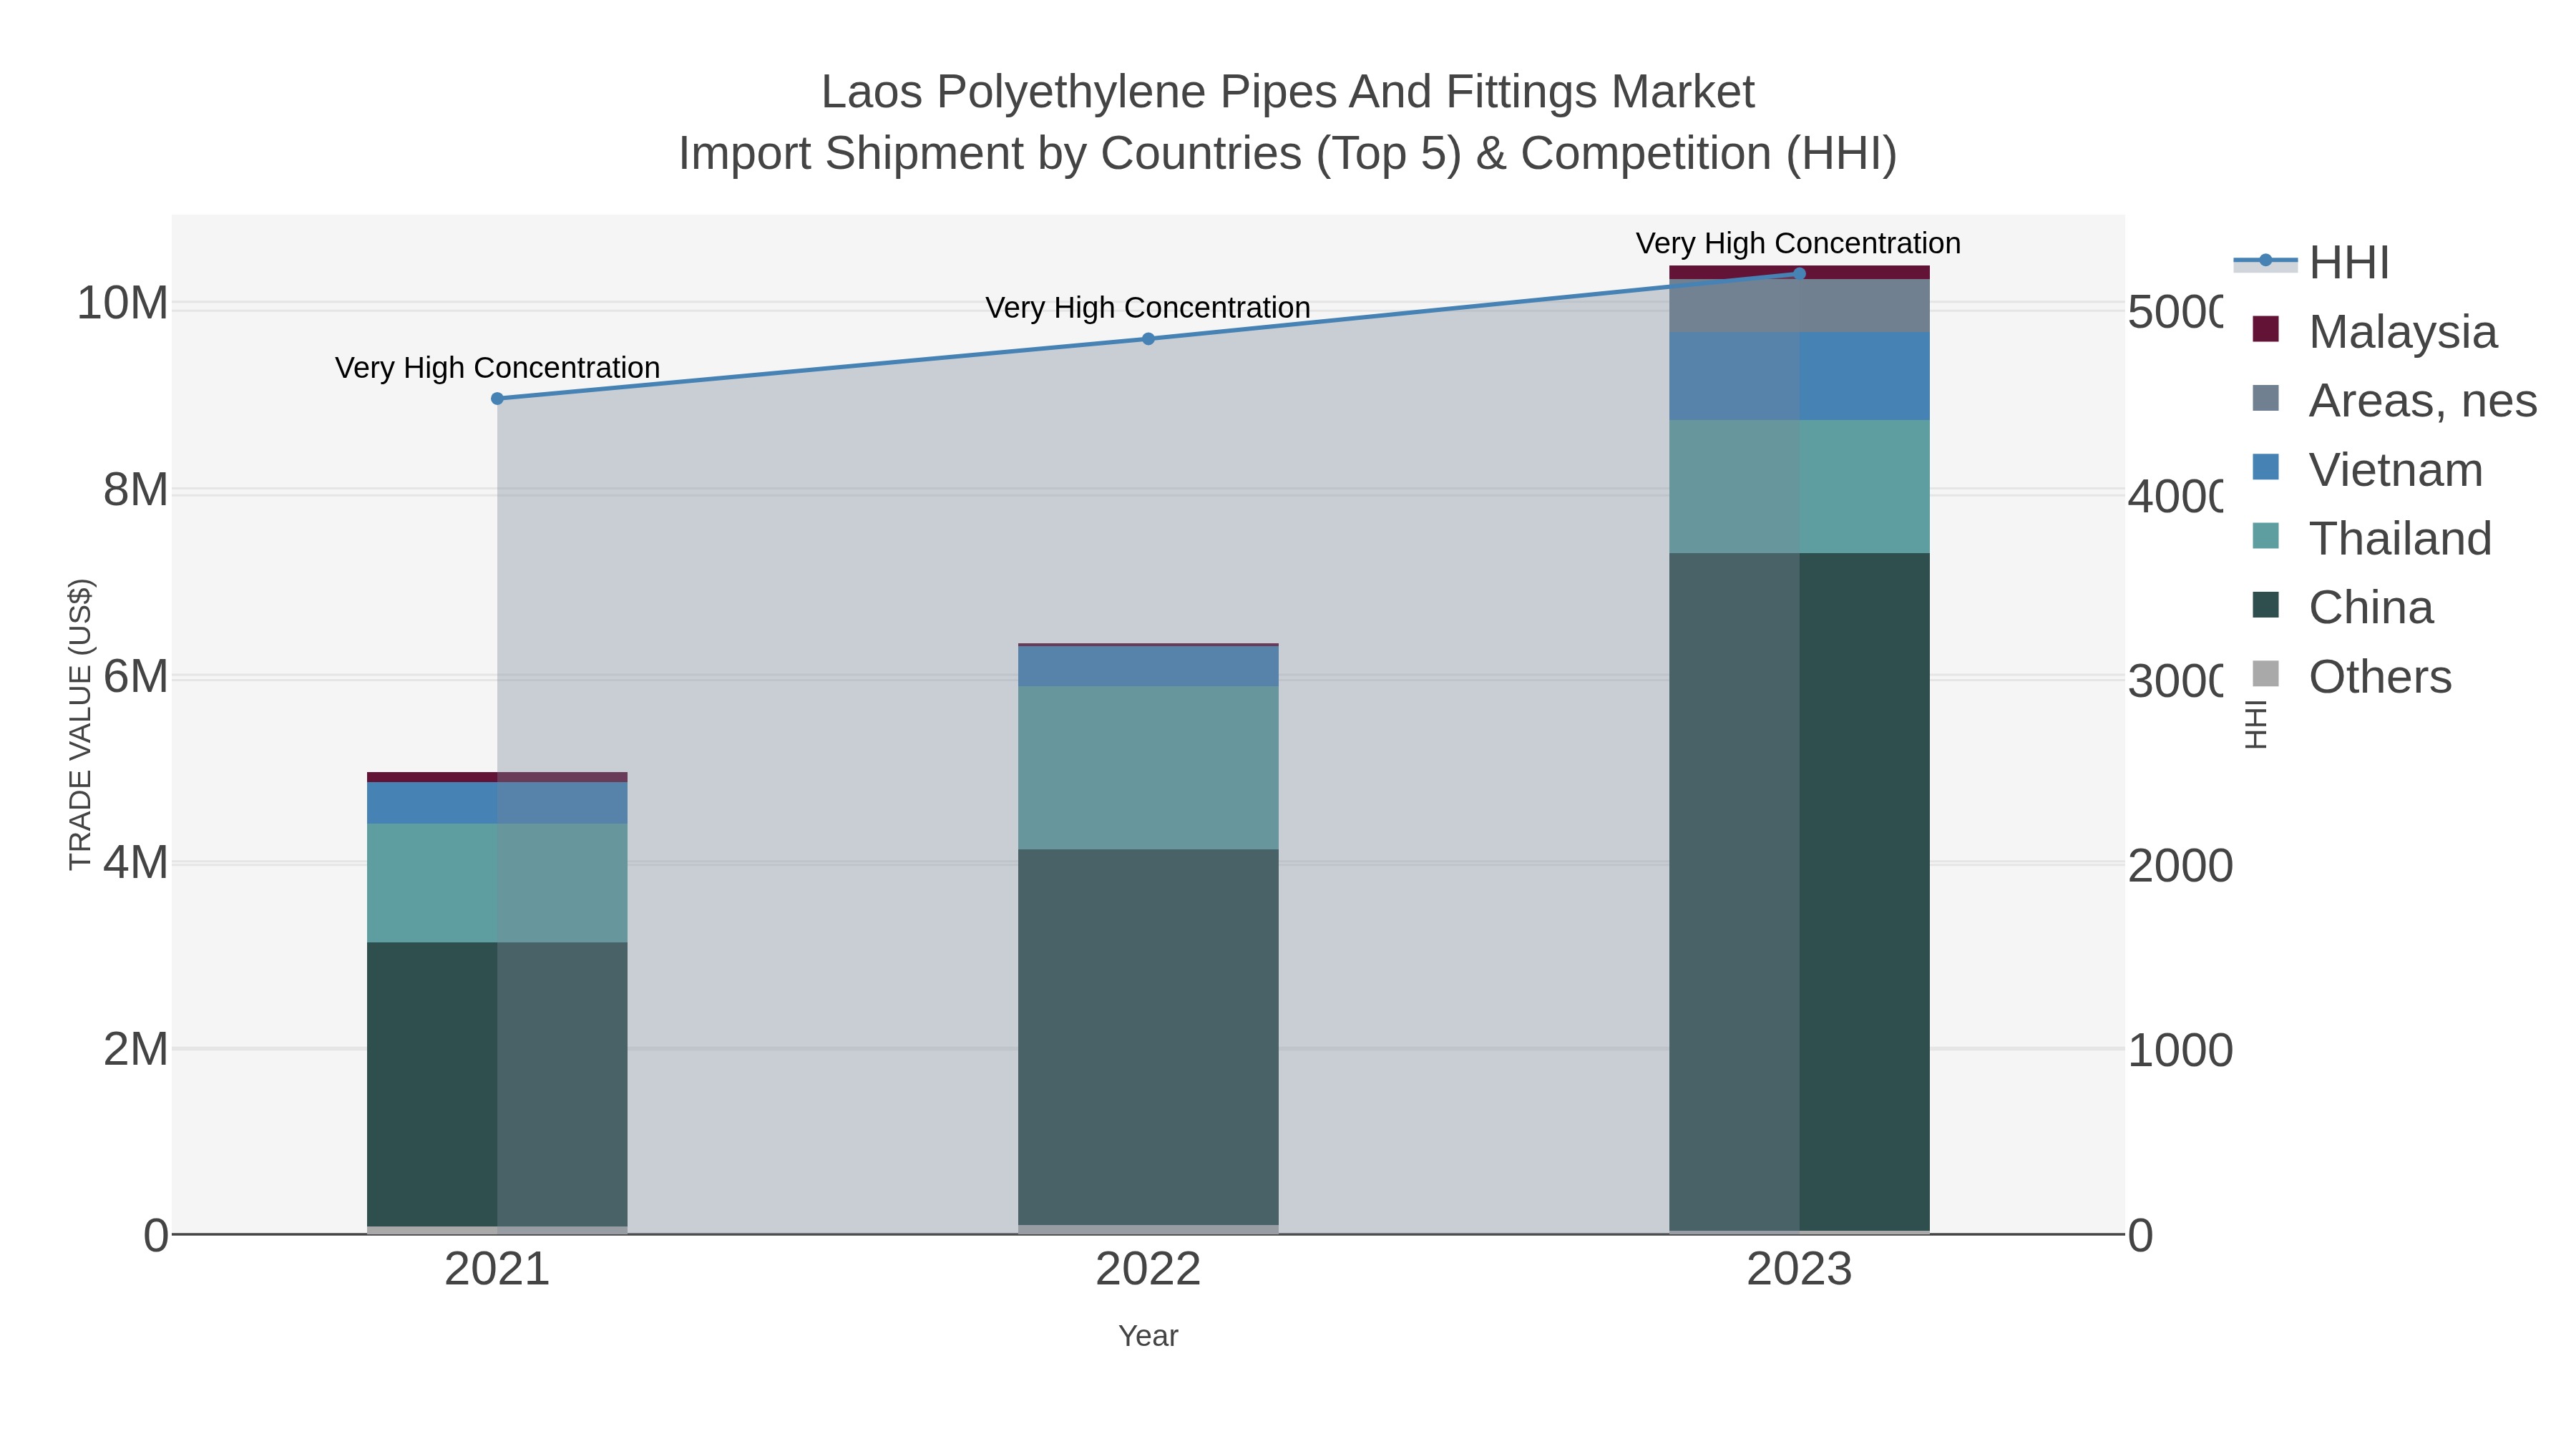
Task: Click the China segment of 2021 bar
Action: point(497,1084)
